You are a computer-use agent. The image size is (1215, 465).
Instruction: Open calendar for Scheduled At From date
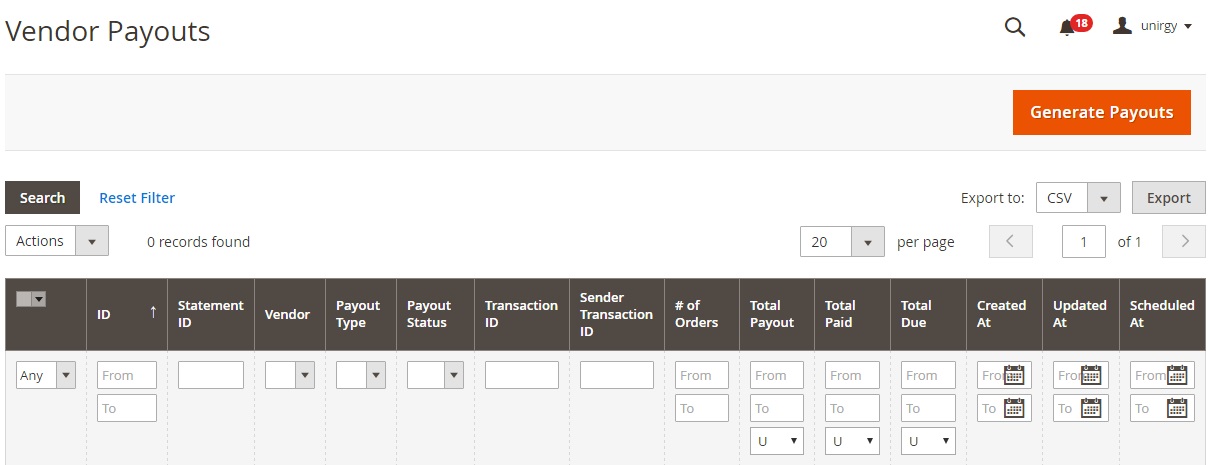point(1178,376)
